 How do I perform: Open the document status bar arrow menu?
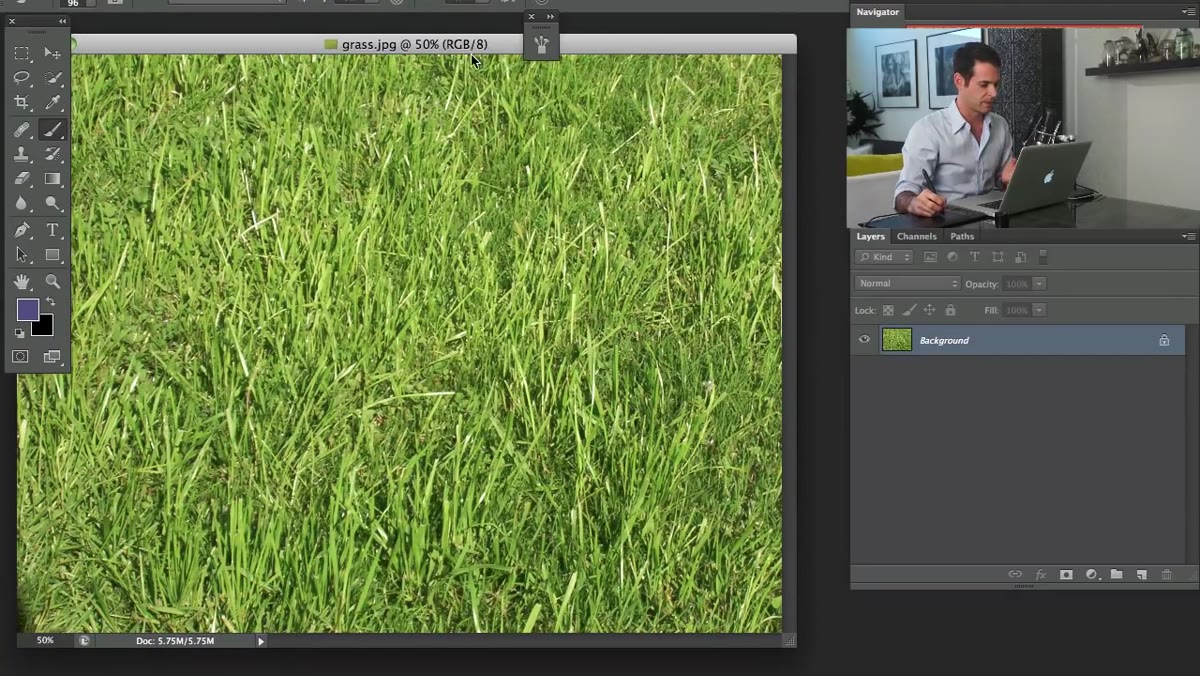pyautogui.click(x=261, y=641)
